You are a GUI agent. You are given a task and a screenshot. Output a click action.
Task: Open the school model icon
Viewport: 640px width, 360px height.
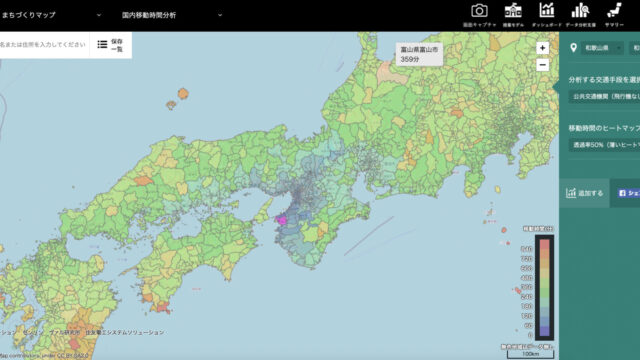pos(513,11)
